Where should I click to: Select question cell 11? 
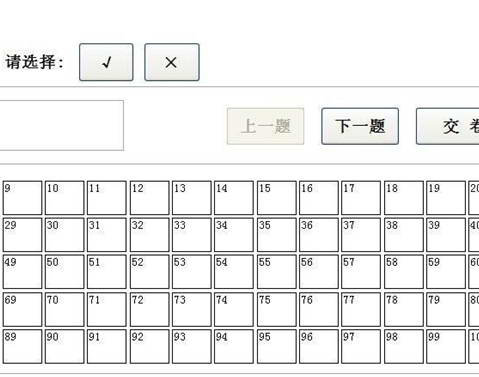pos(107,198)
